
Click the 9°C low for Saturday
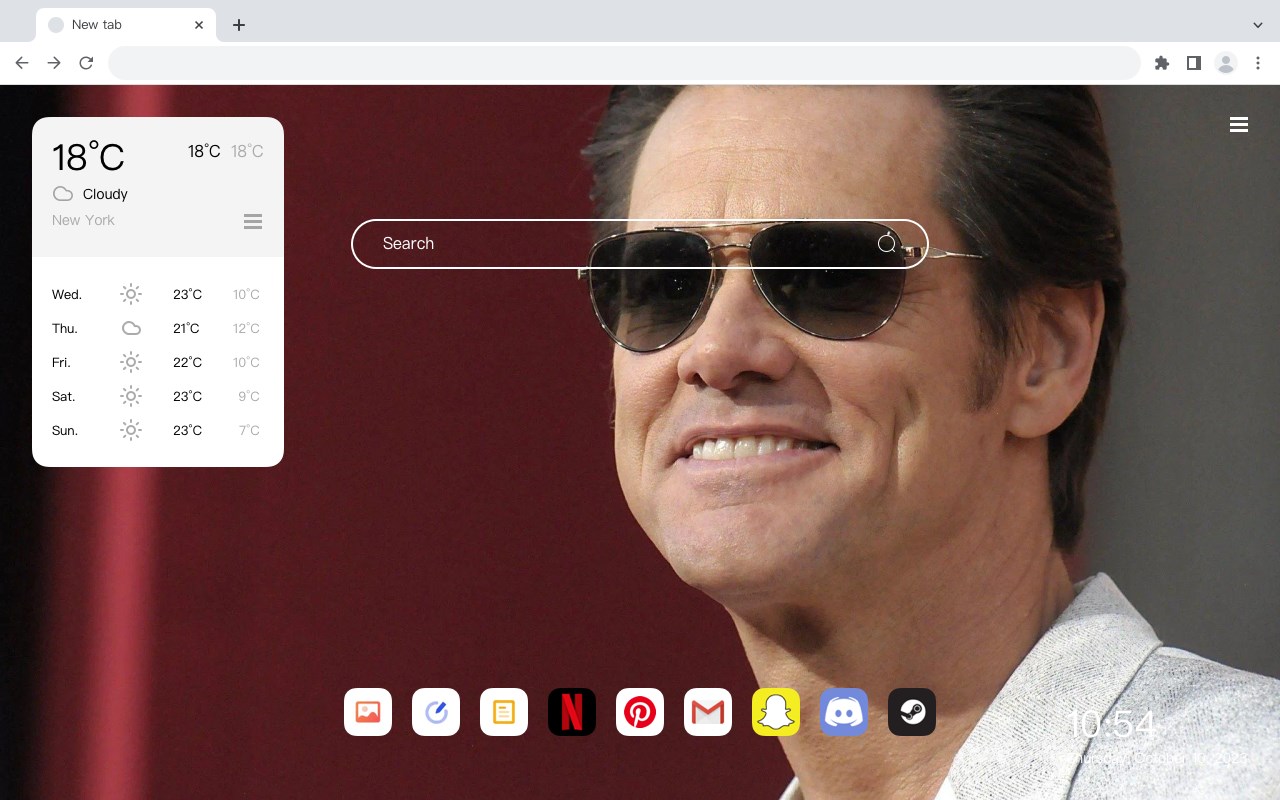coord(249,396)
